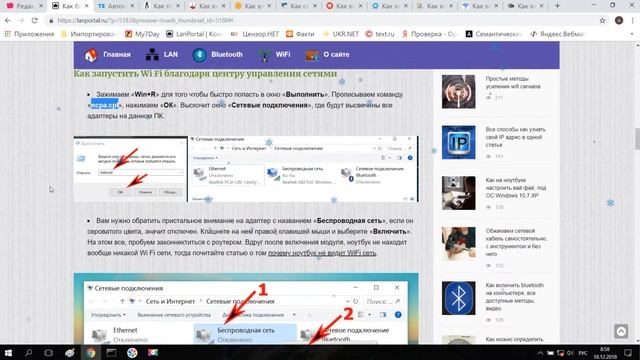This screenshot has width=640, height=360.
Task: Open the Проверка bookmark with Yandex icon
Action: click(x=429, y=34)
